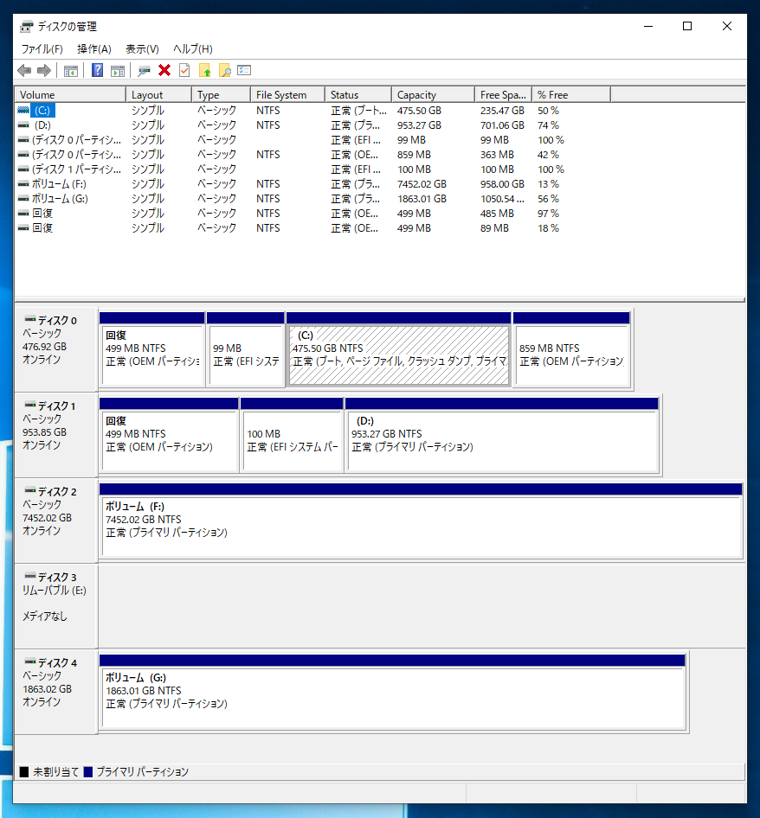Open the ヘルプ(H) menu
This screenshot has width=760, height=818.
(192, 49)
